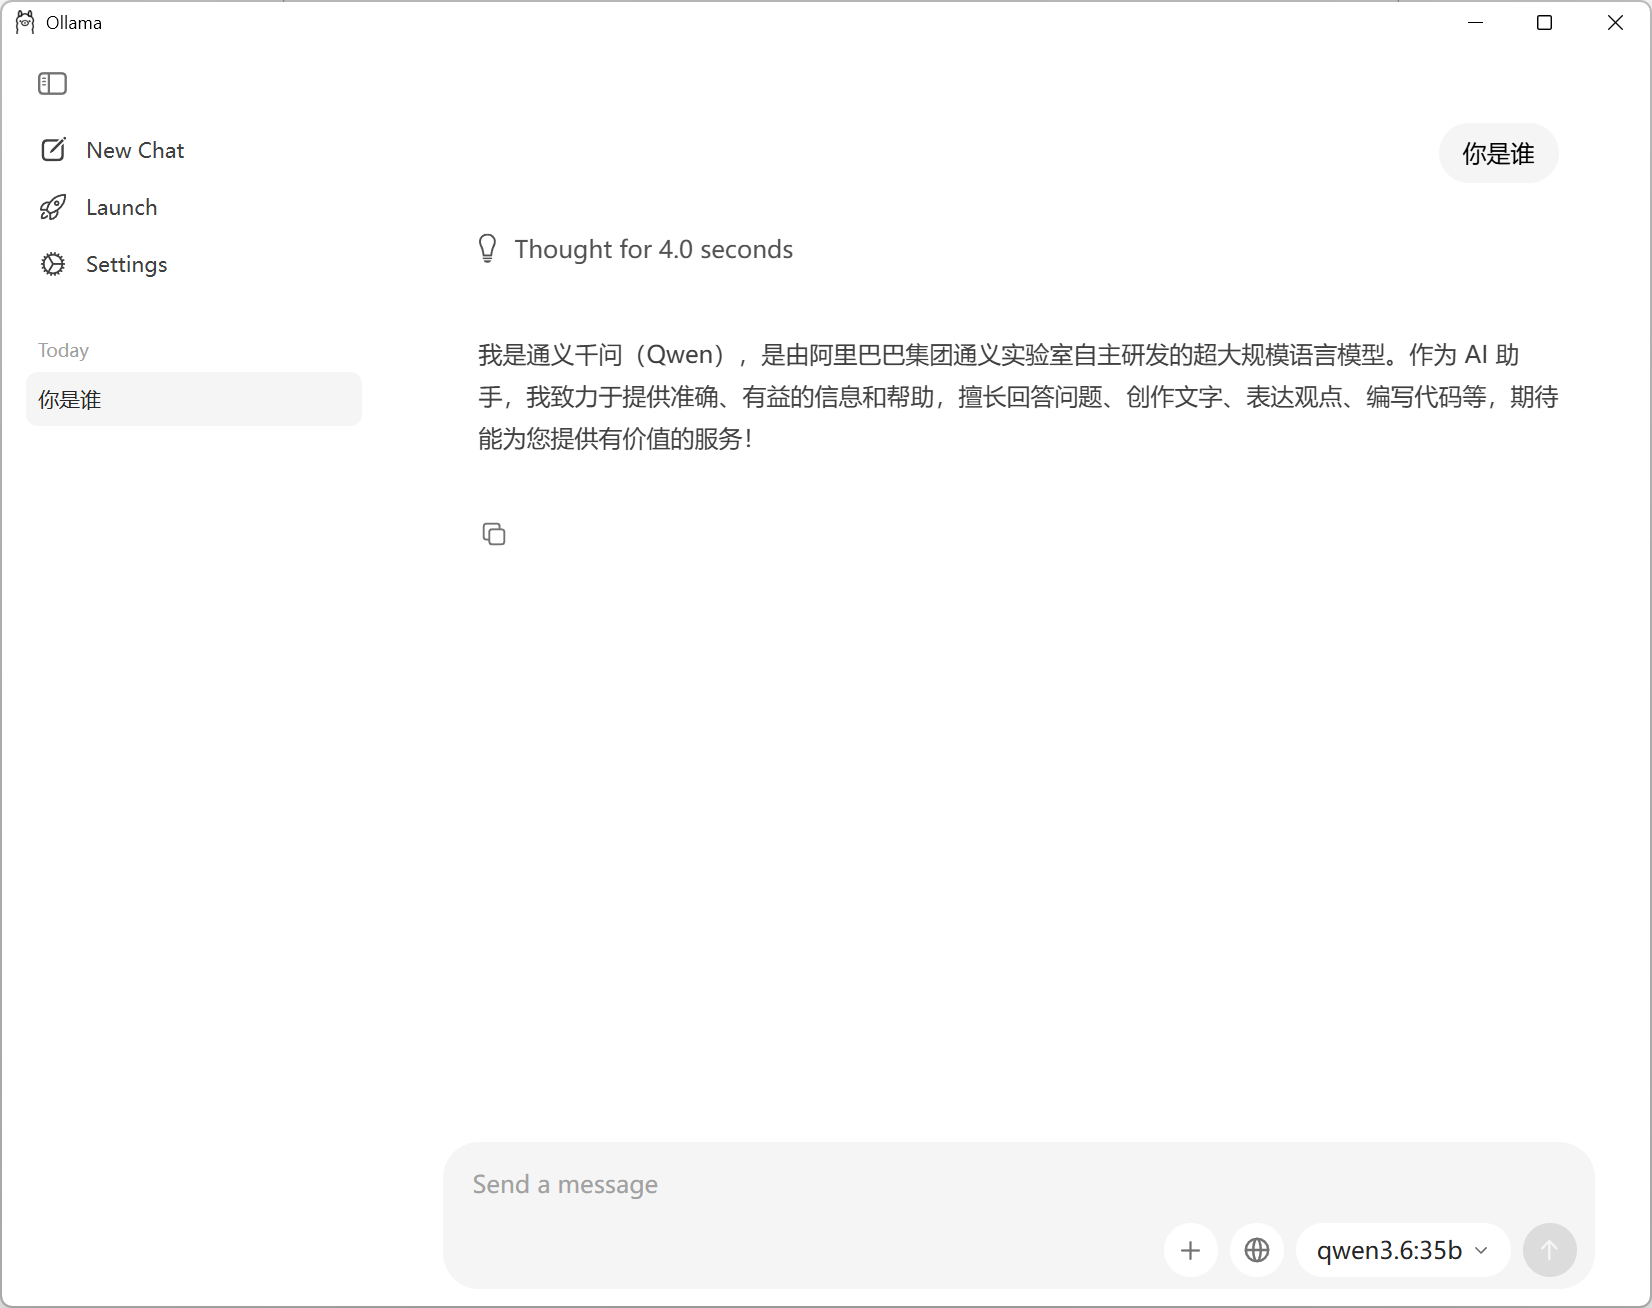Click the Send a message input field
The width and height of the screenshot is (1652, 1308).
1018,1184
